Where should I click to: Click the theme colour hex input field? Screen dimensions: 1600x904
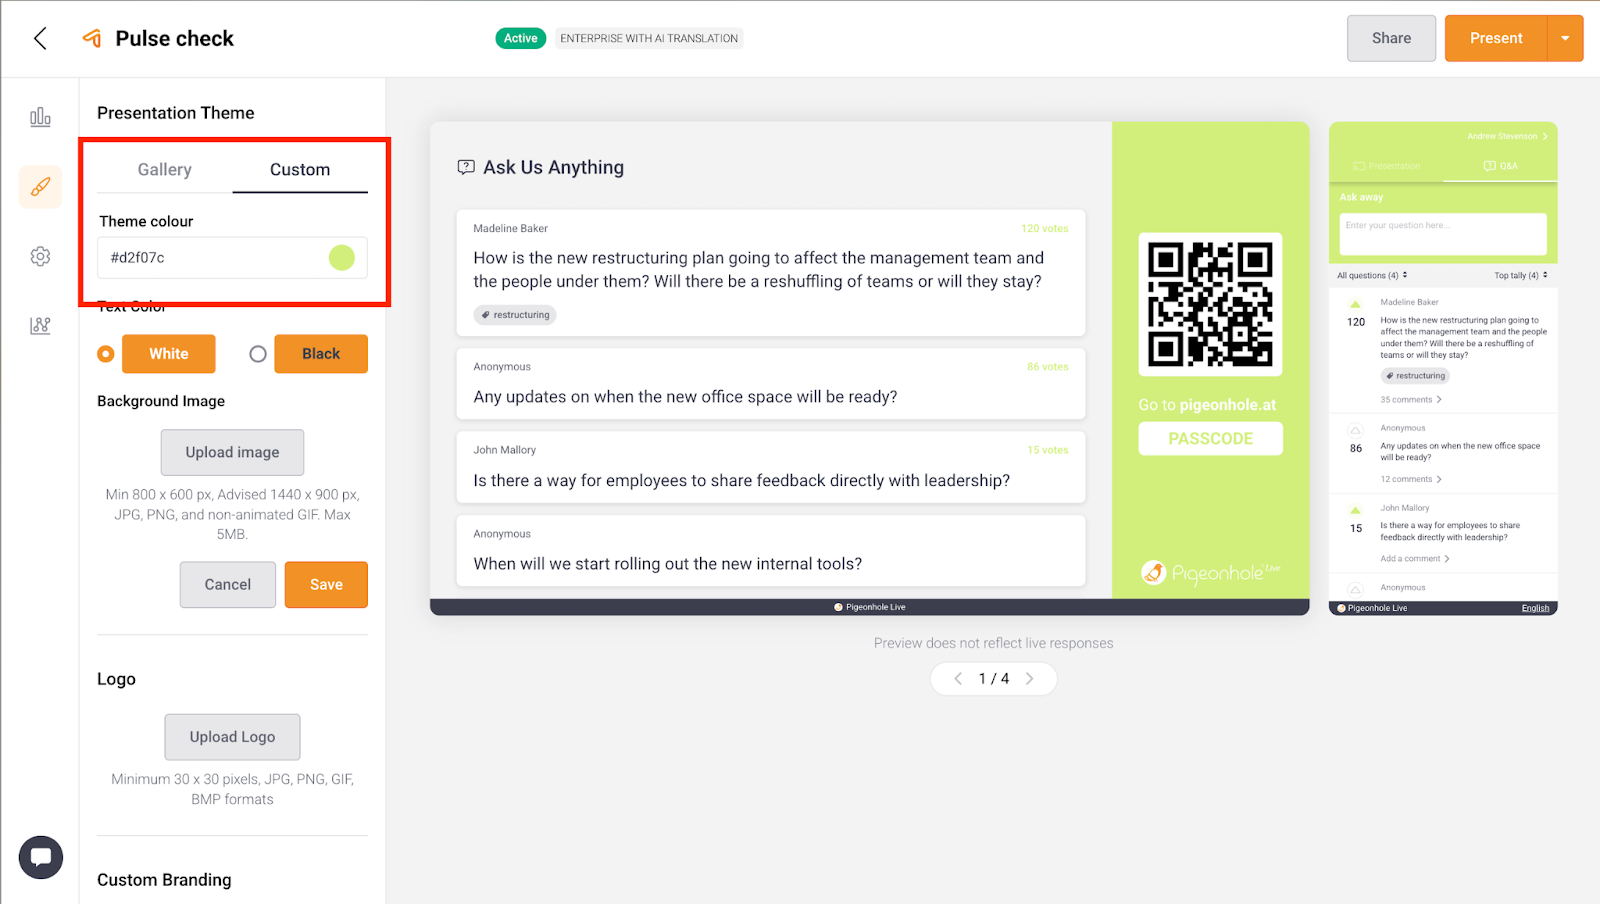(x=210, y=258)
